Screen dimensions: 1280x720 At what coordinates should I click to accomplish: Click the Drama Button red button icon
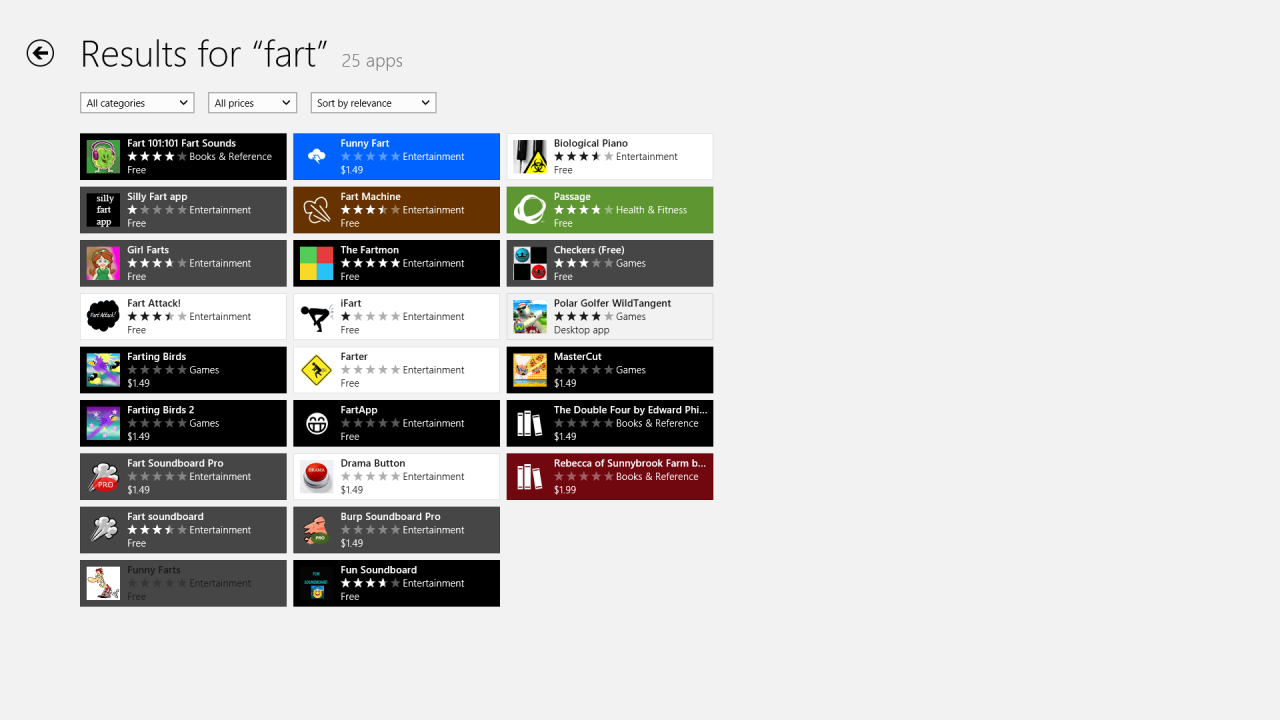click(317, 477)
